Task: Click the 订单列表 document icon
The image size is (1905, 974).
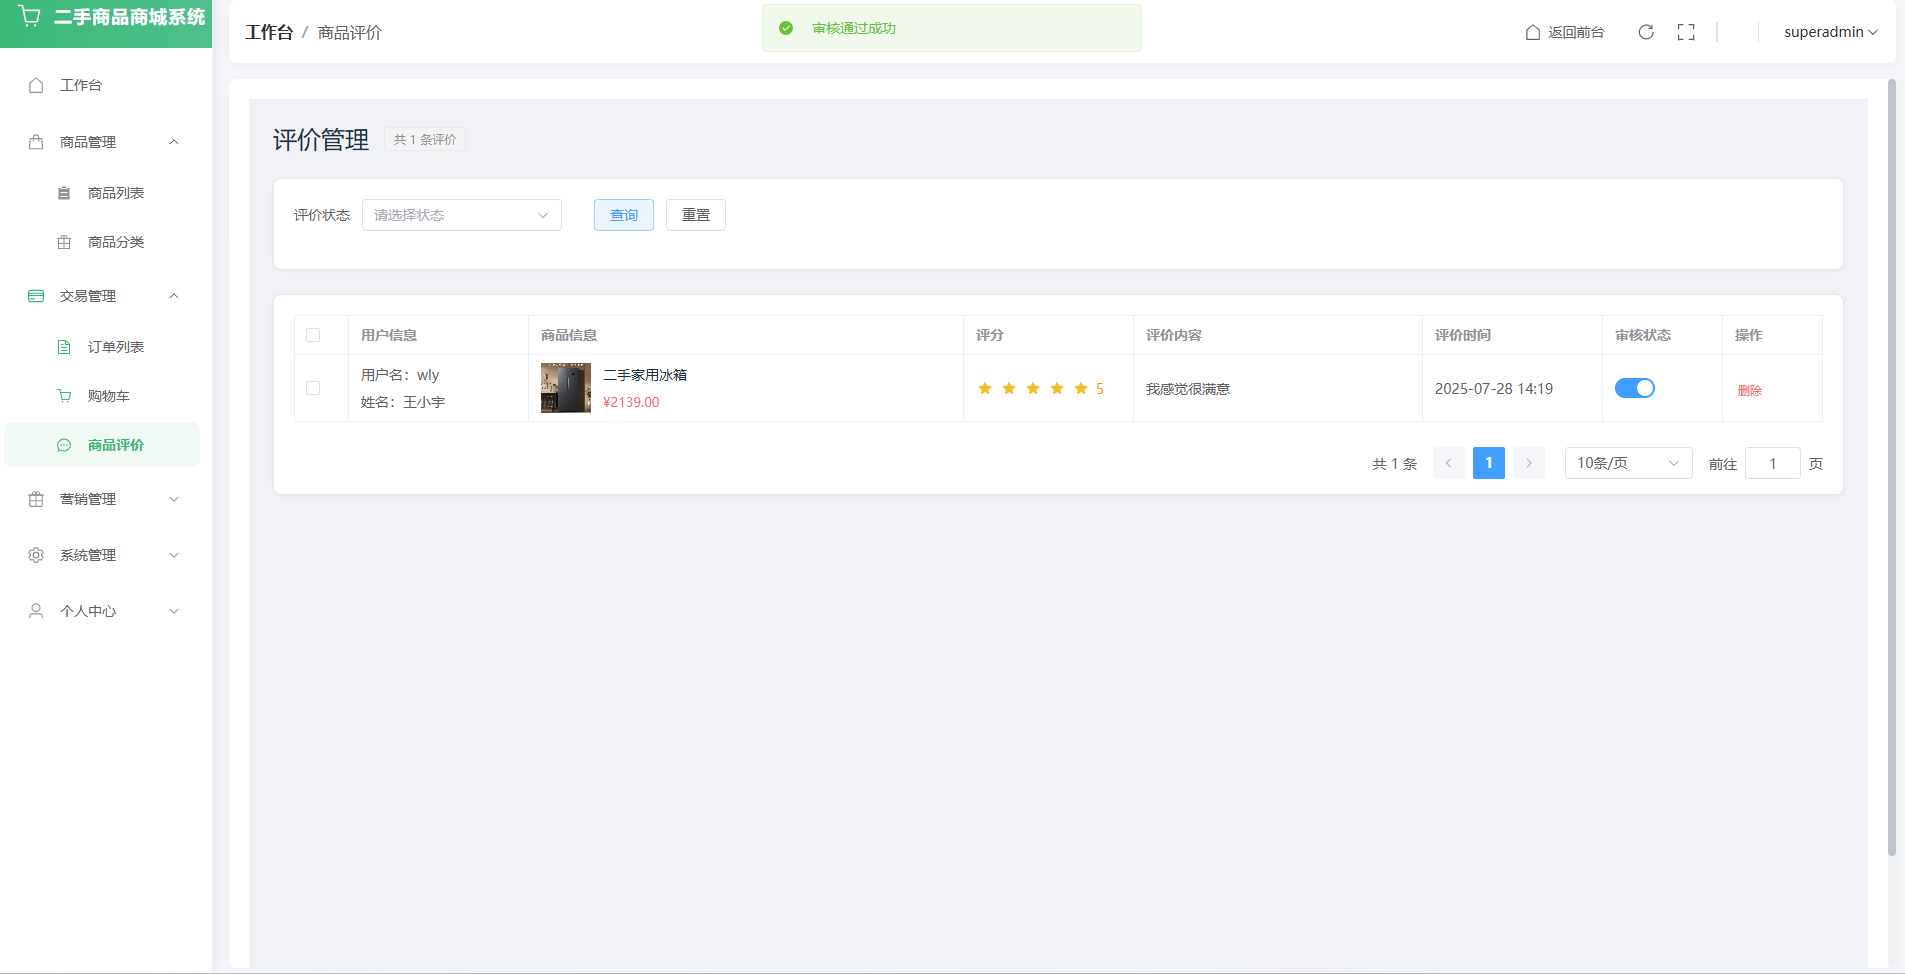Action: [x=64, y=347]
